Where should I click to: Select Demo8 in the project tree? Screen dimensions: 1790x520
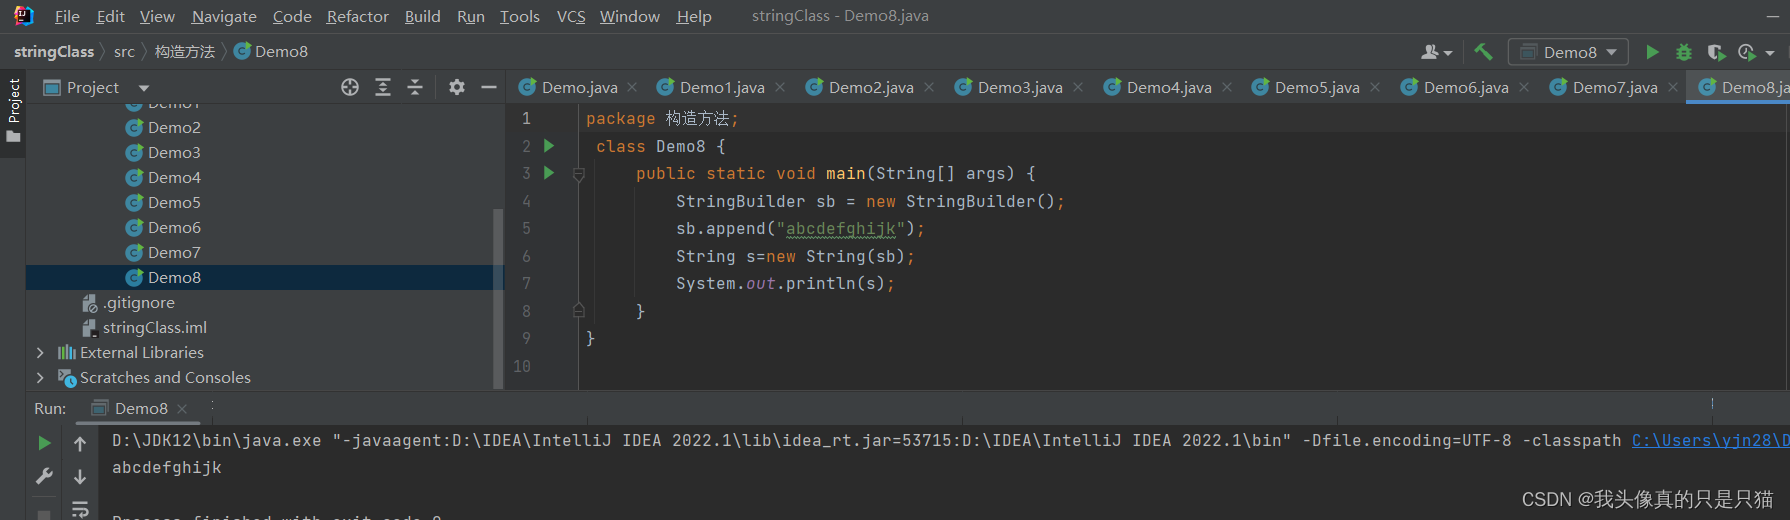(x=174, y=278)
